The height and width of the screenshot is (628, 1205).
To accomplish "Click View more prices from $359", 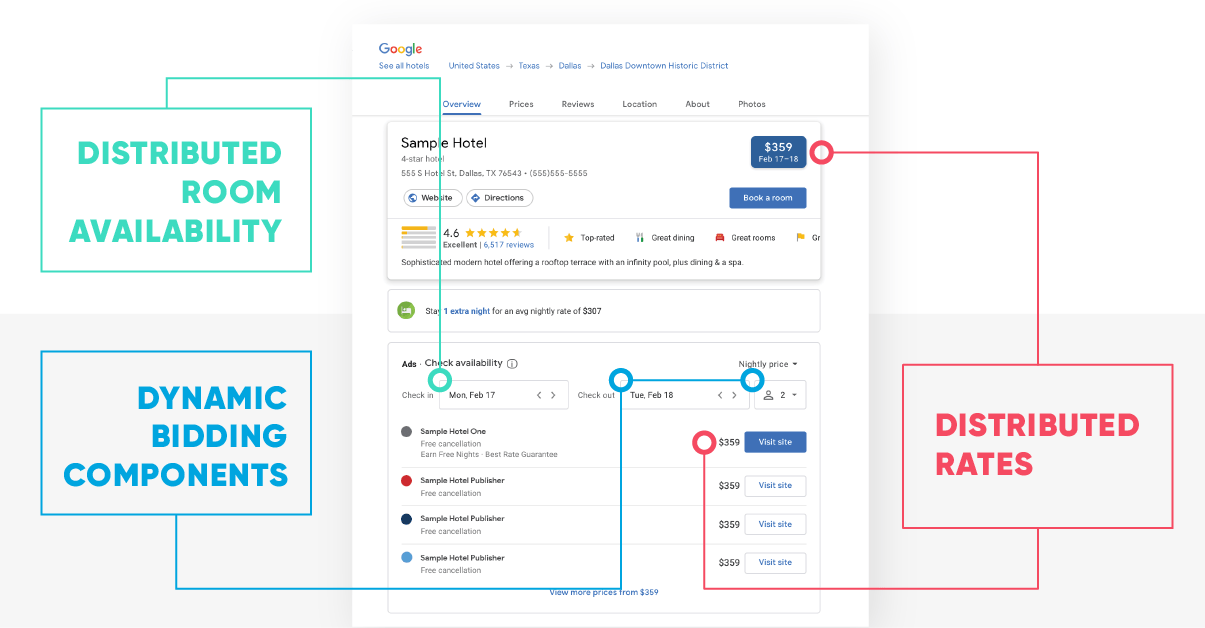I will pyautogui.click(x=604, y=592).
